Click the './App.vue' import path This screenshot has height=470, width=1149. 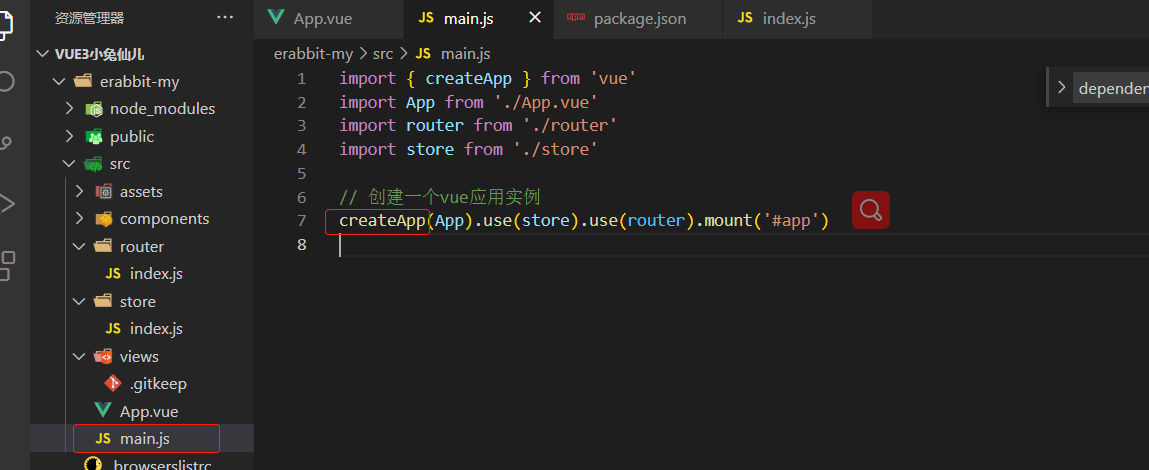coord(547,102)
